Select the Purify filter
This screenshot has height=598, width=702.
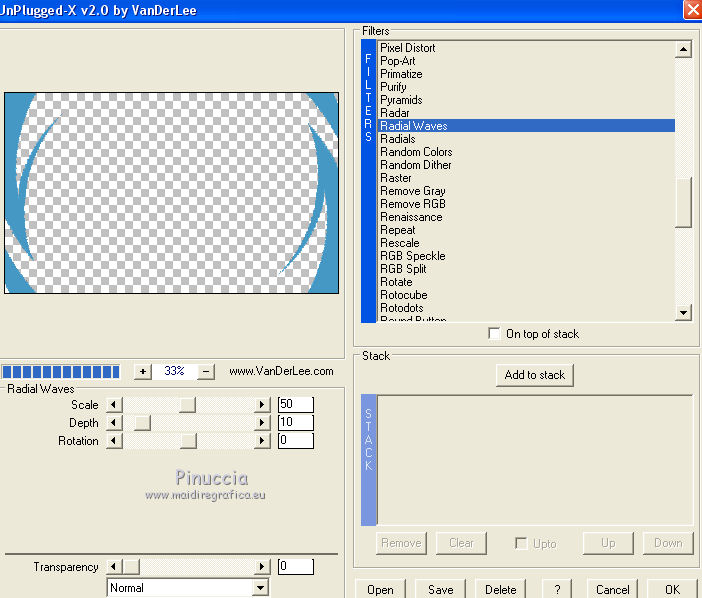pyautogui.click(x=526, y=87)
